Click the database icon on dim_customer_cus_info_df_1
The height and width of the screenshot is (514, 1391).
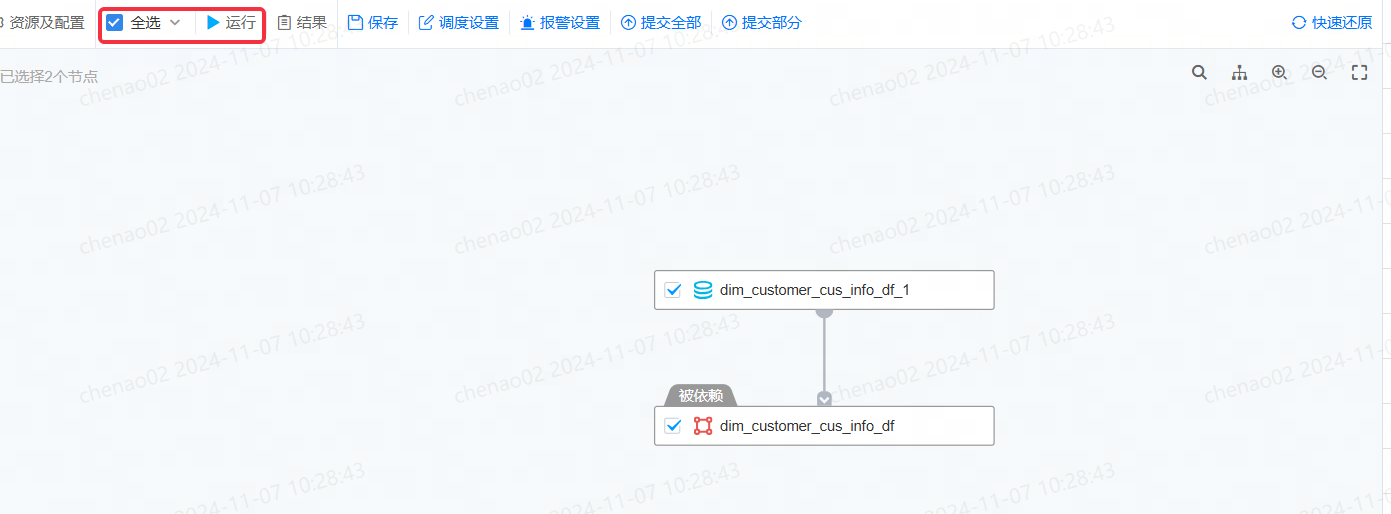[x=703, y=290]
